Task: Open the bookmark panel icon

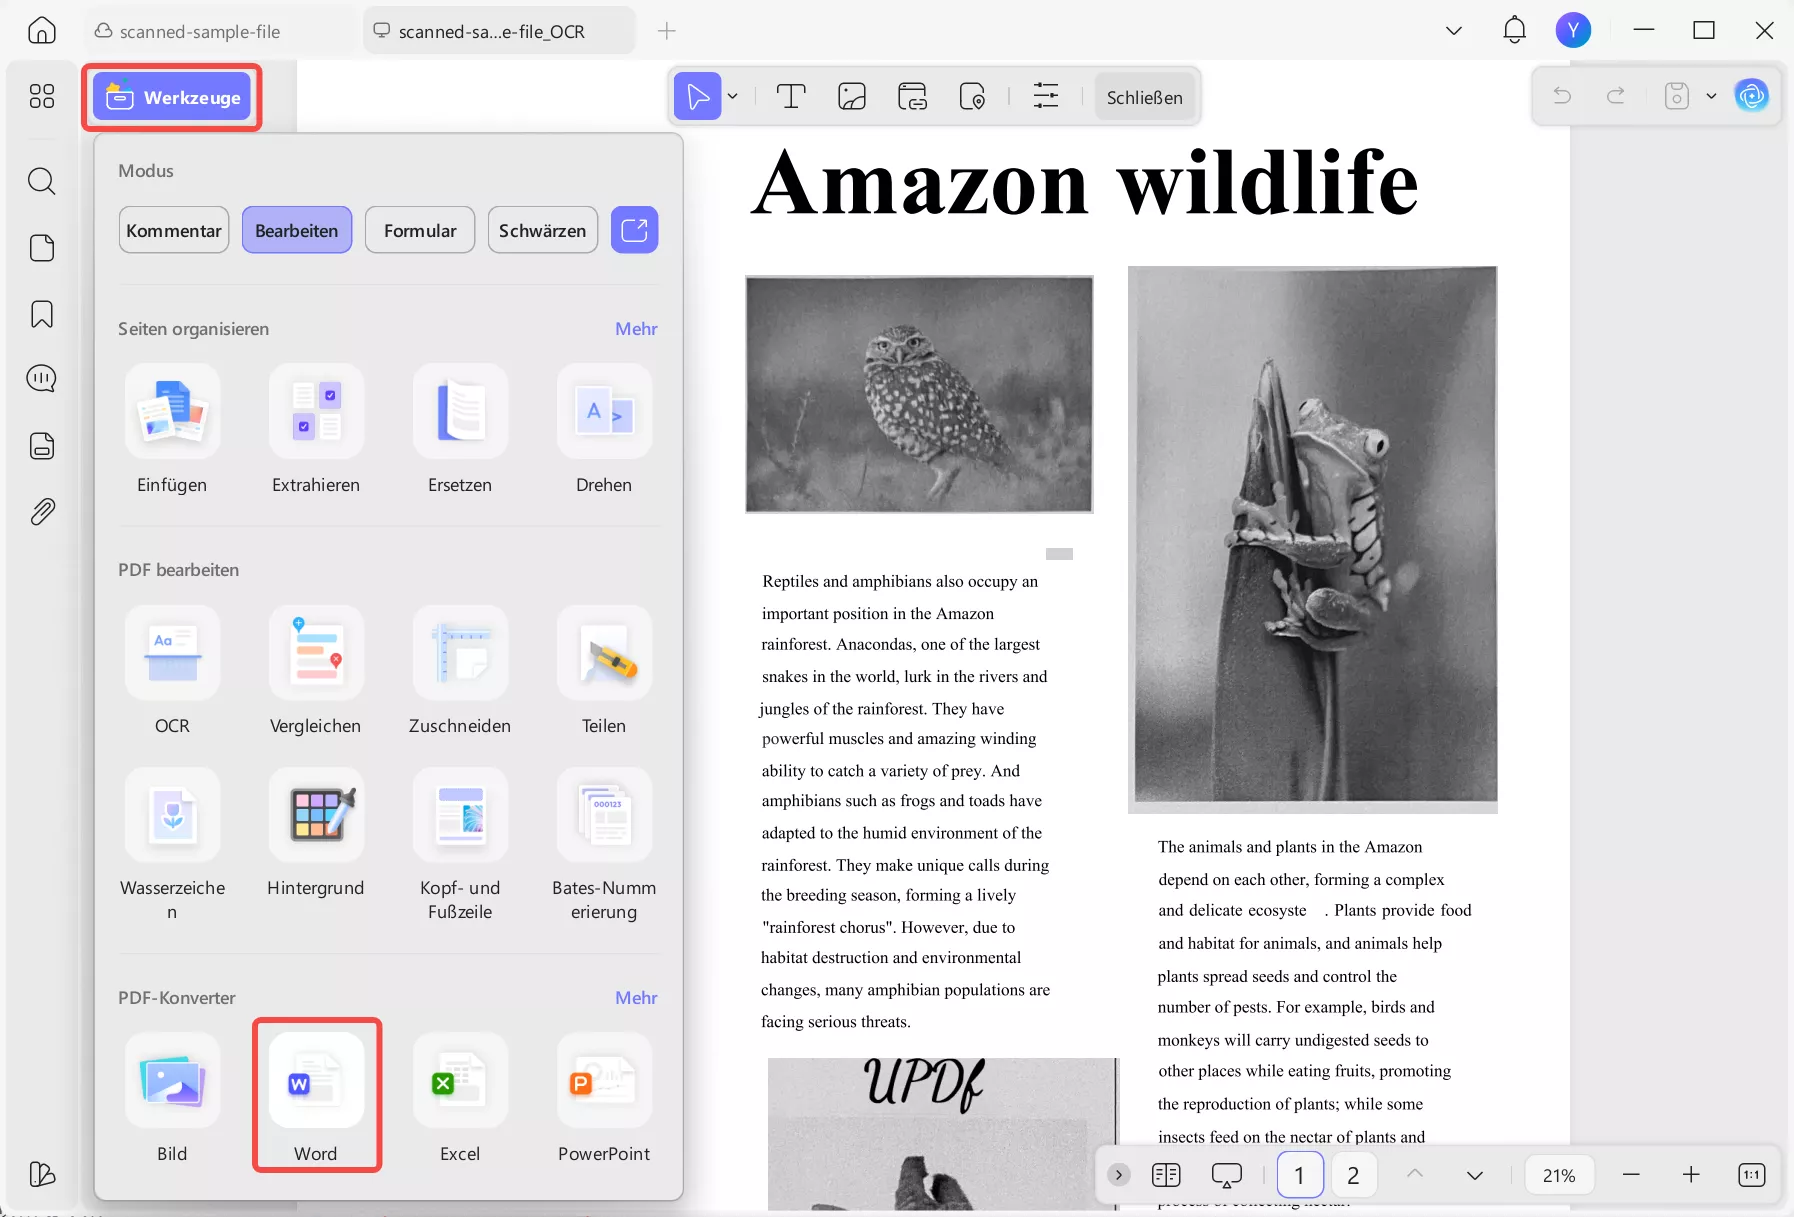Action: [42, 314]
